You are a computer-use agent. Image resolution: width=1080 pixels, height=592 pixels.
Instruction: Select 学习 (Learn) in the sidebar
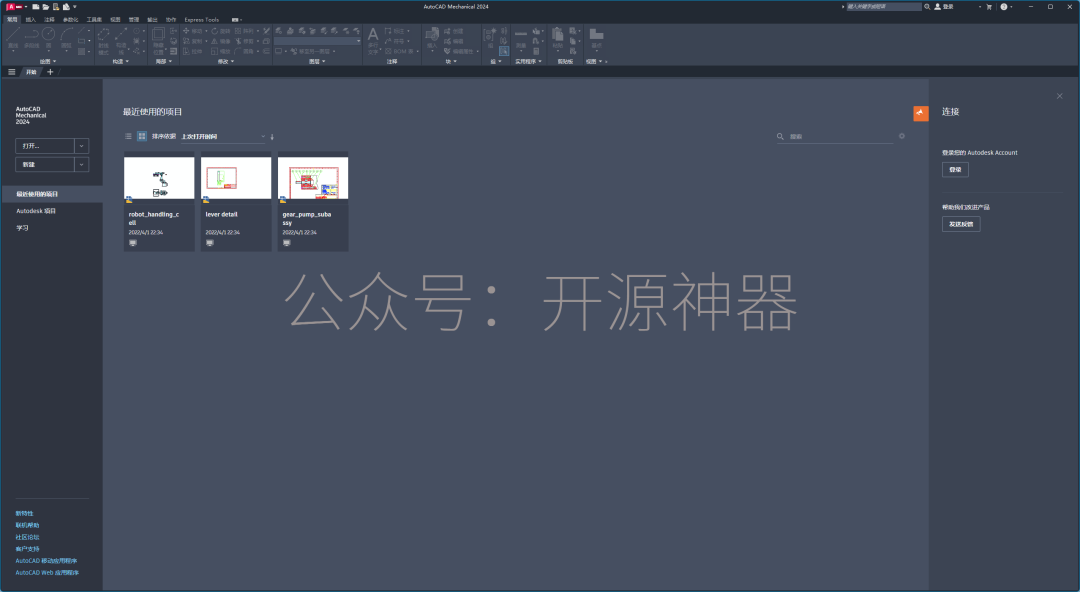(22, 228)
